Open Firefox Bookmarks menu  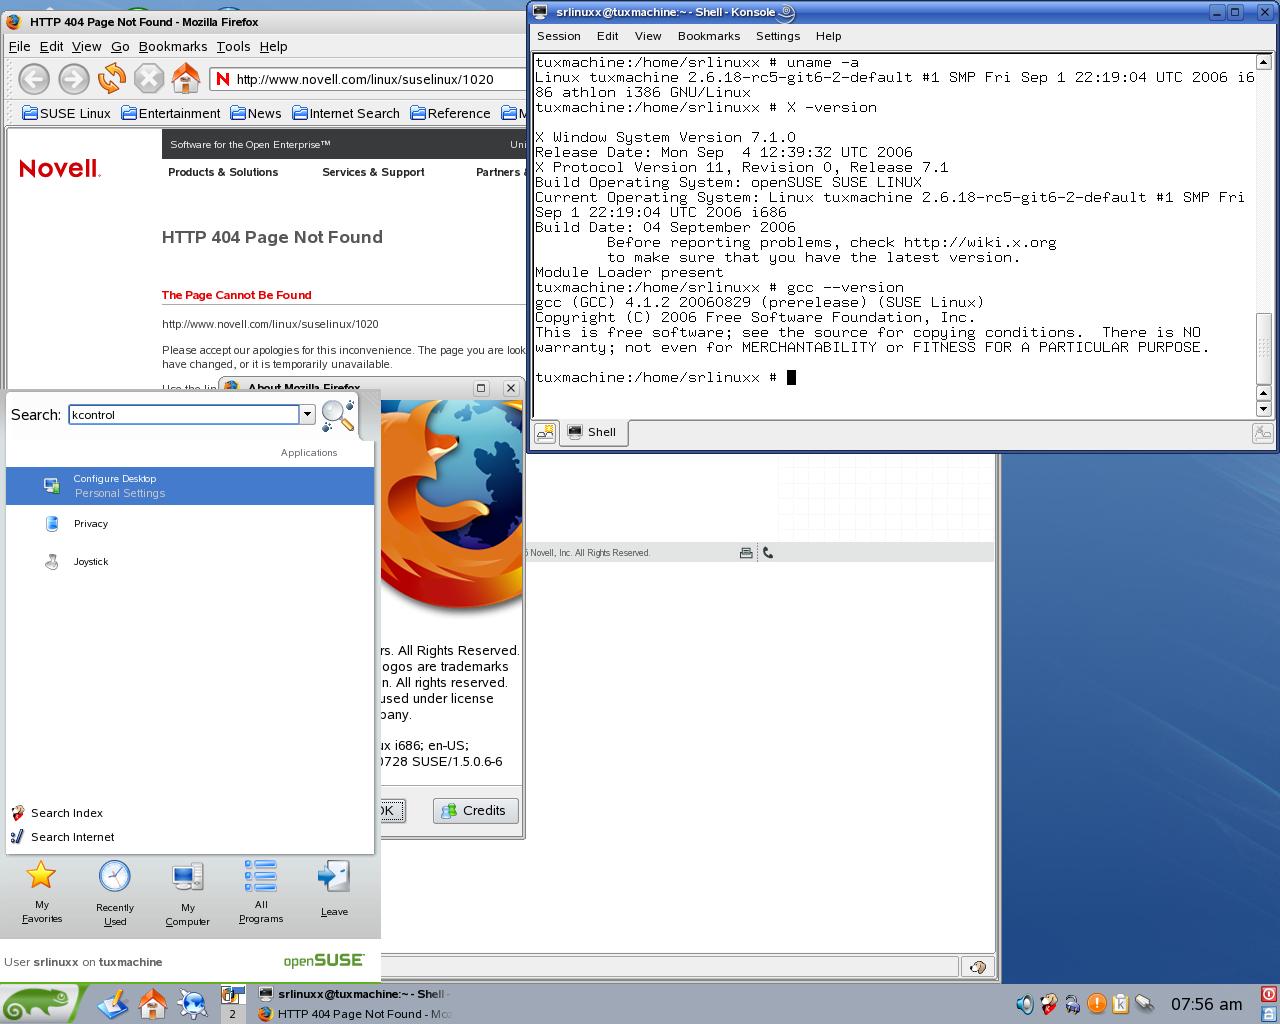pyautogui.click(x=173, y=46)
